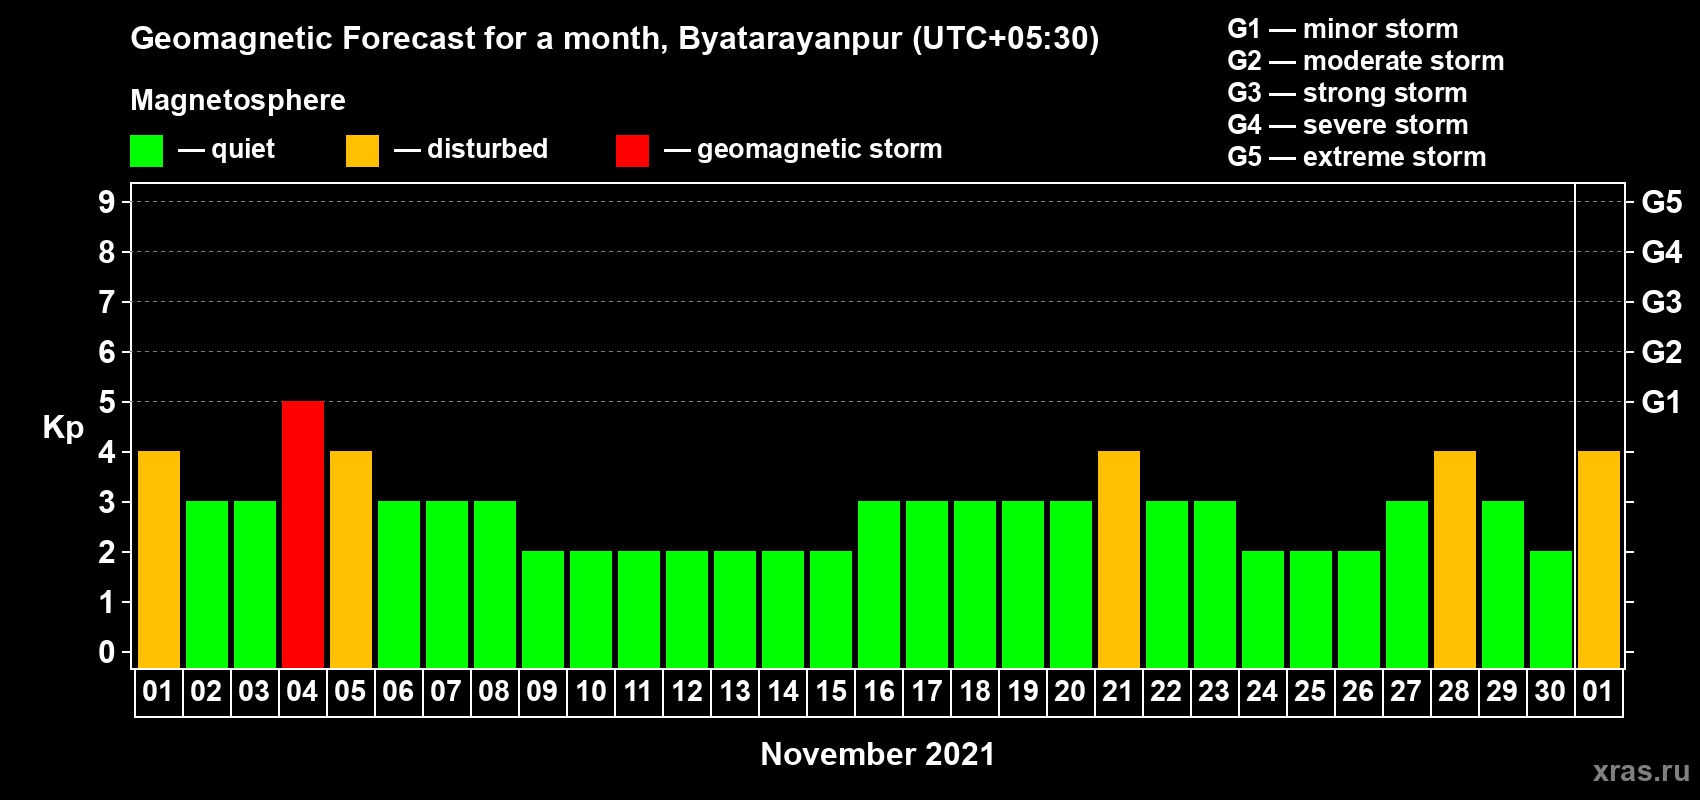Click the 'G2 — moderate storm' legend text

click(1366, 61)
